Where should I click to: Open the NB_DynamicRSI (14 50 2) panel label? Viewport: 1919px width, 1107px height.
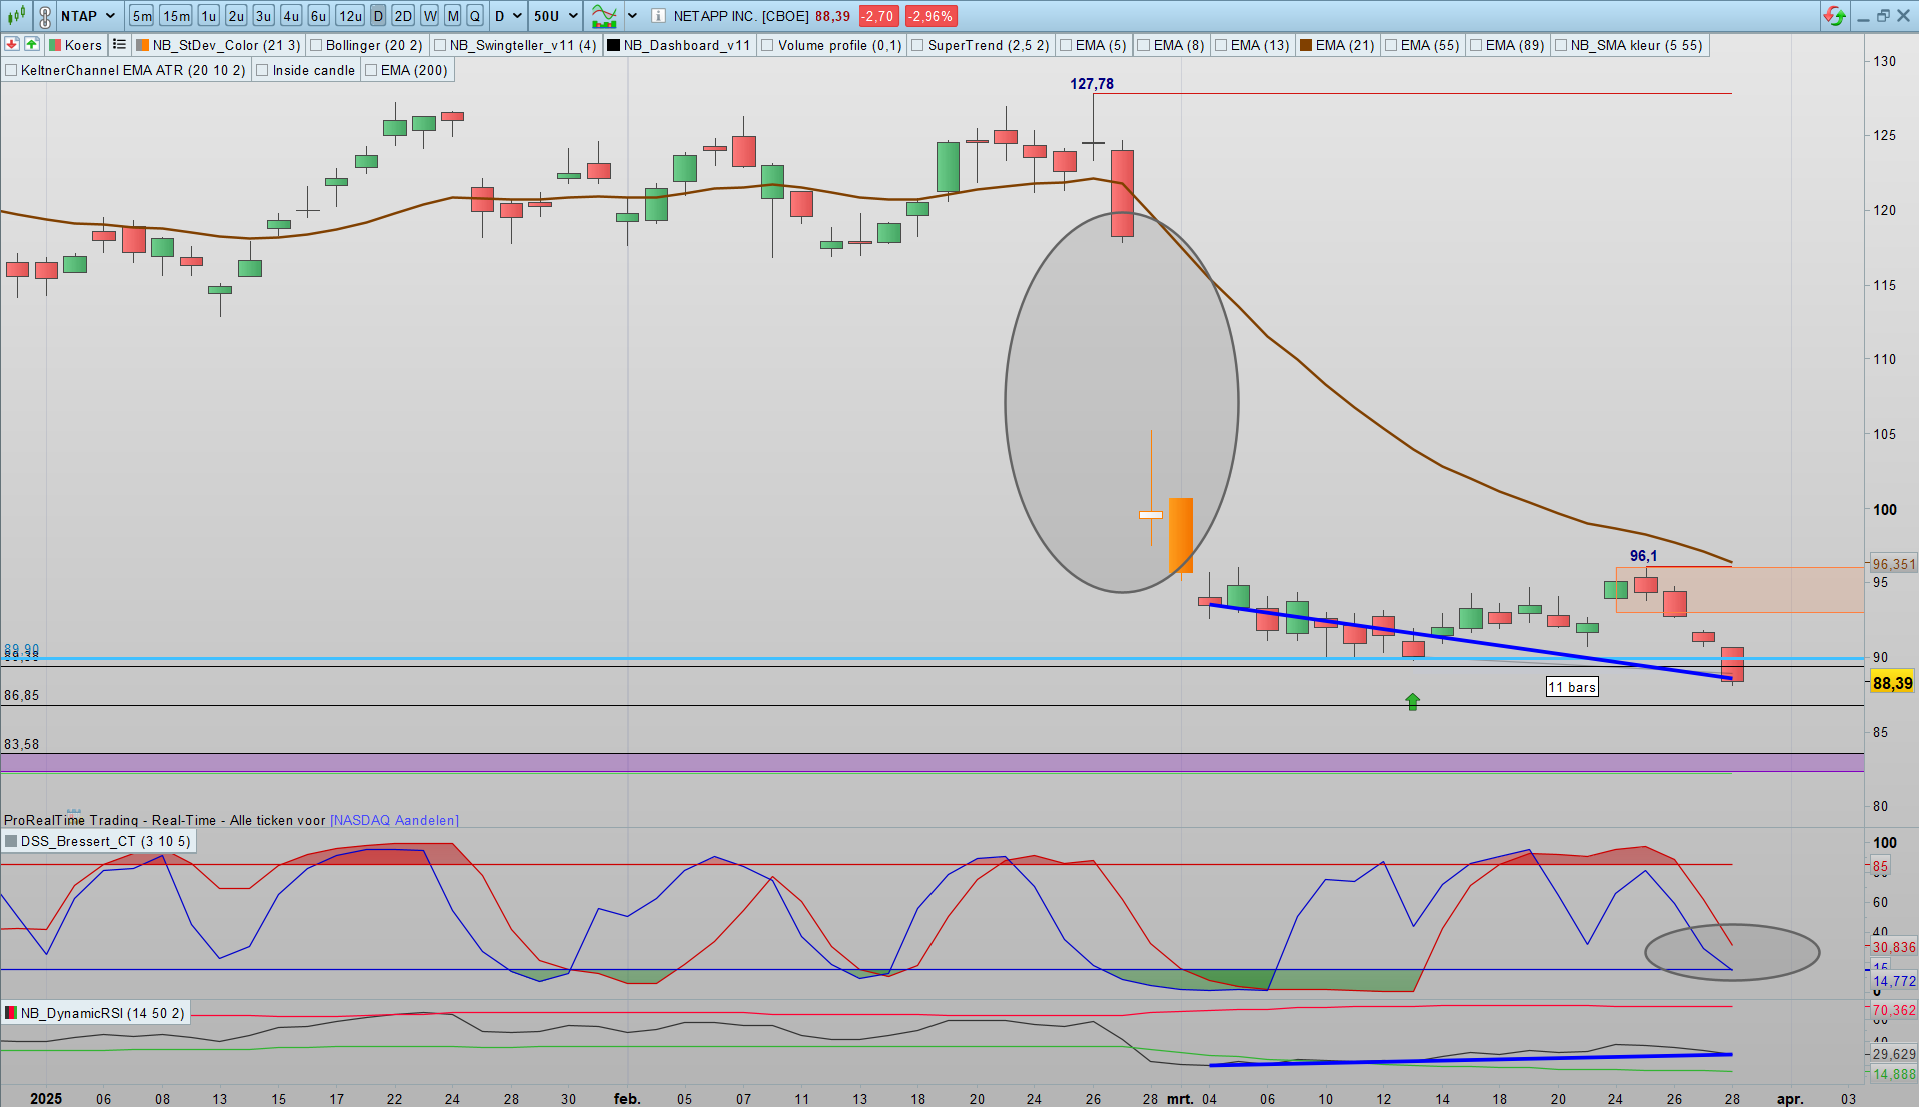pyautogui.click(x=95, y=1013)
